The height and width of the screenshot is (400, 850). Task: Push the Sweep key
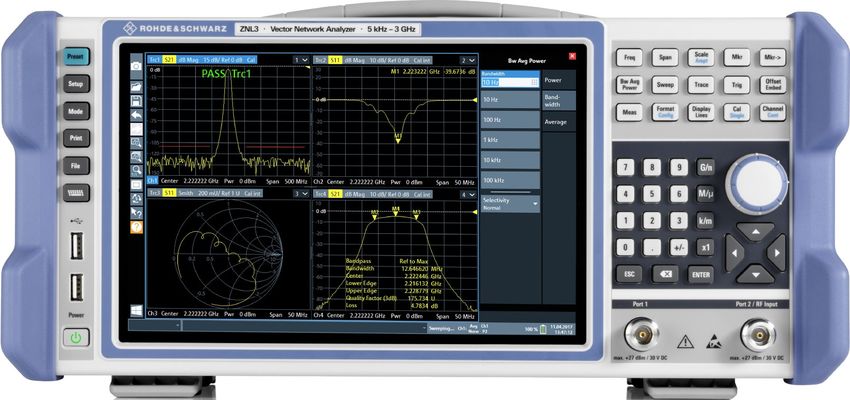point(665,85)
